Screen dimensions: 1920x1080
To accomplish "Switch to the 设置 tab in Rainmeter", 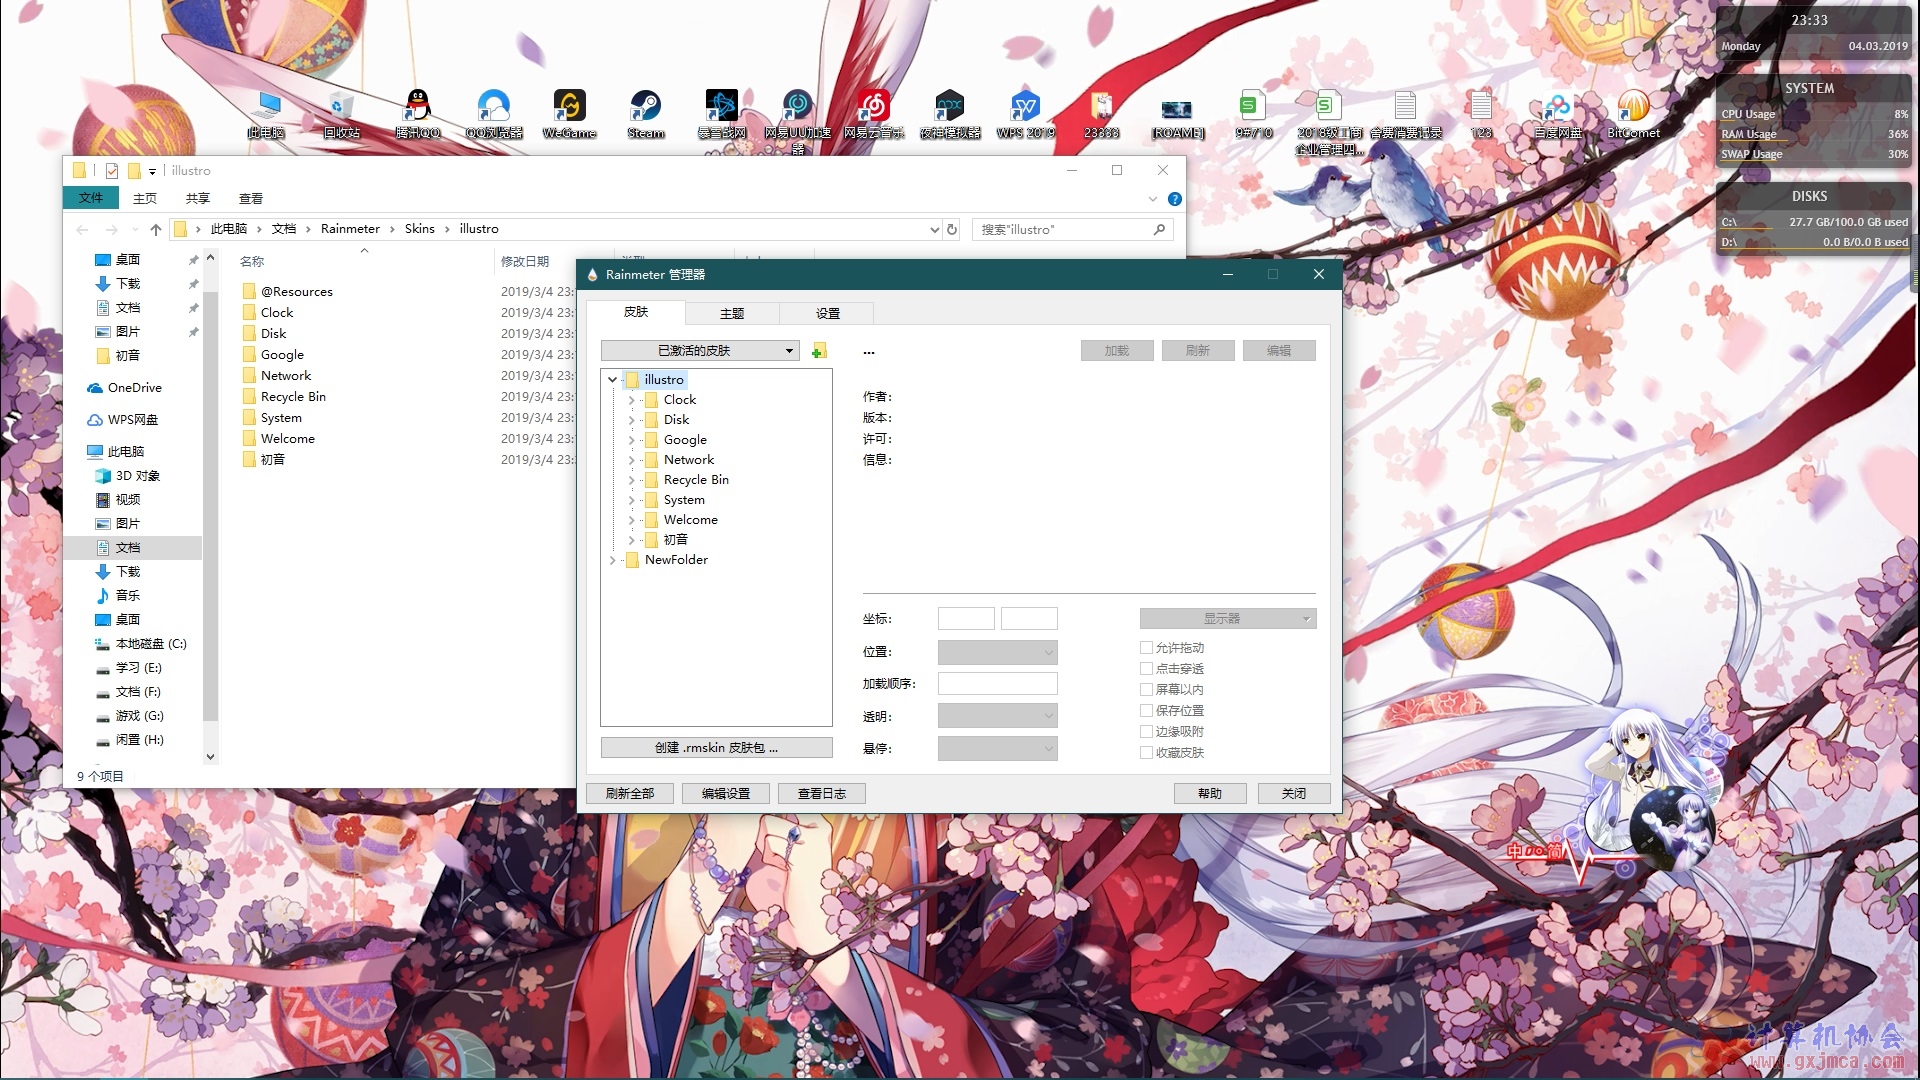I will pyautogui.click(x=828, y=314).
